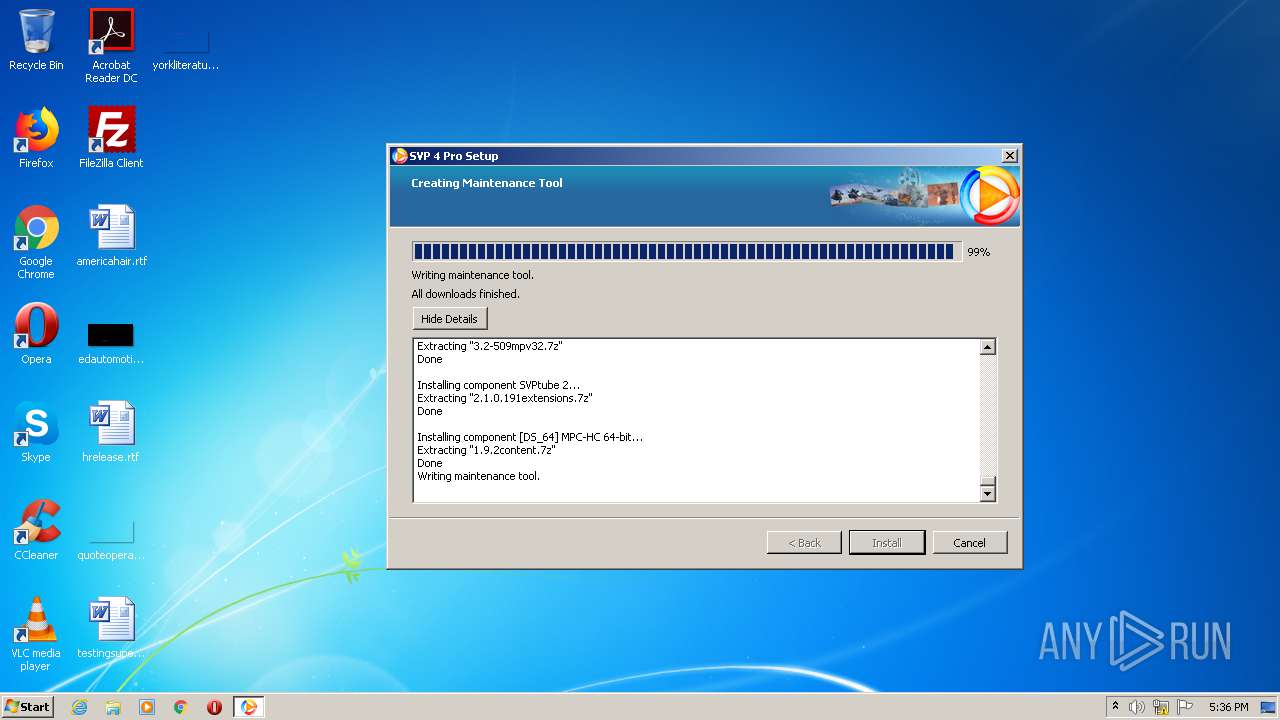Viewport: 1280px width, 720px height.
Task: Click the Hide Details button
Action: pyautogui.click(x=449, y=319)
